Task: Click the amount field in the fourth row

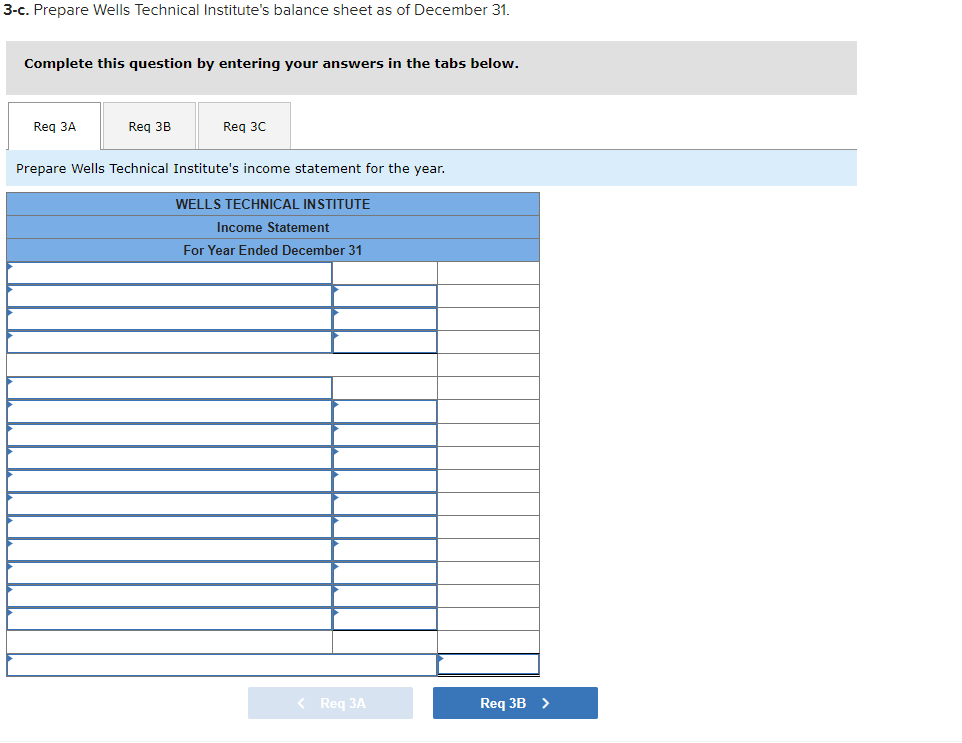Action: tap(385, 341)
